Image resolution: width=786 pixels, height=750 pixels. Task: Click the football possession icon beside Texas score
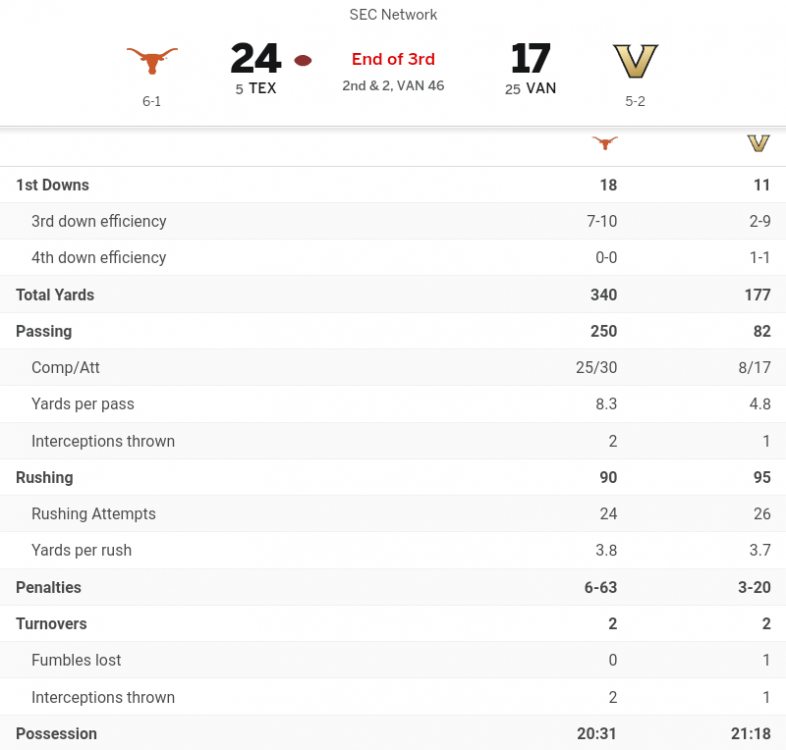[x=303, y=60]
